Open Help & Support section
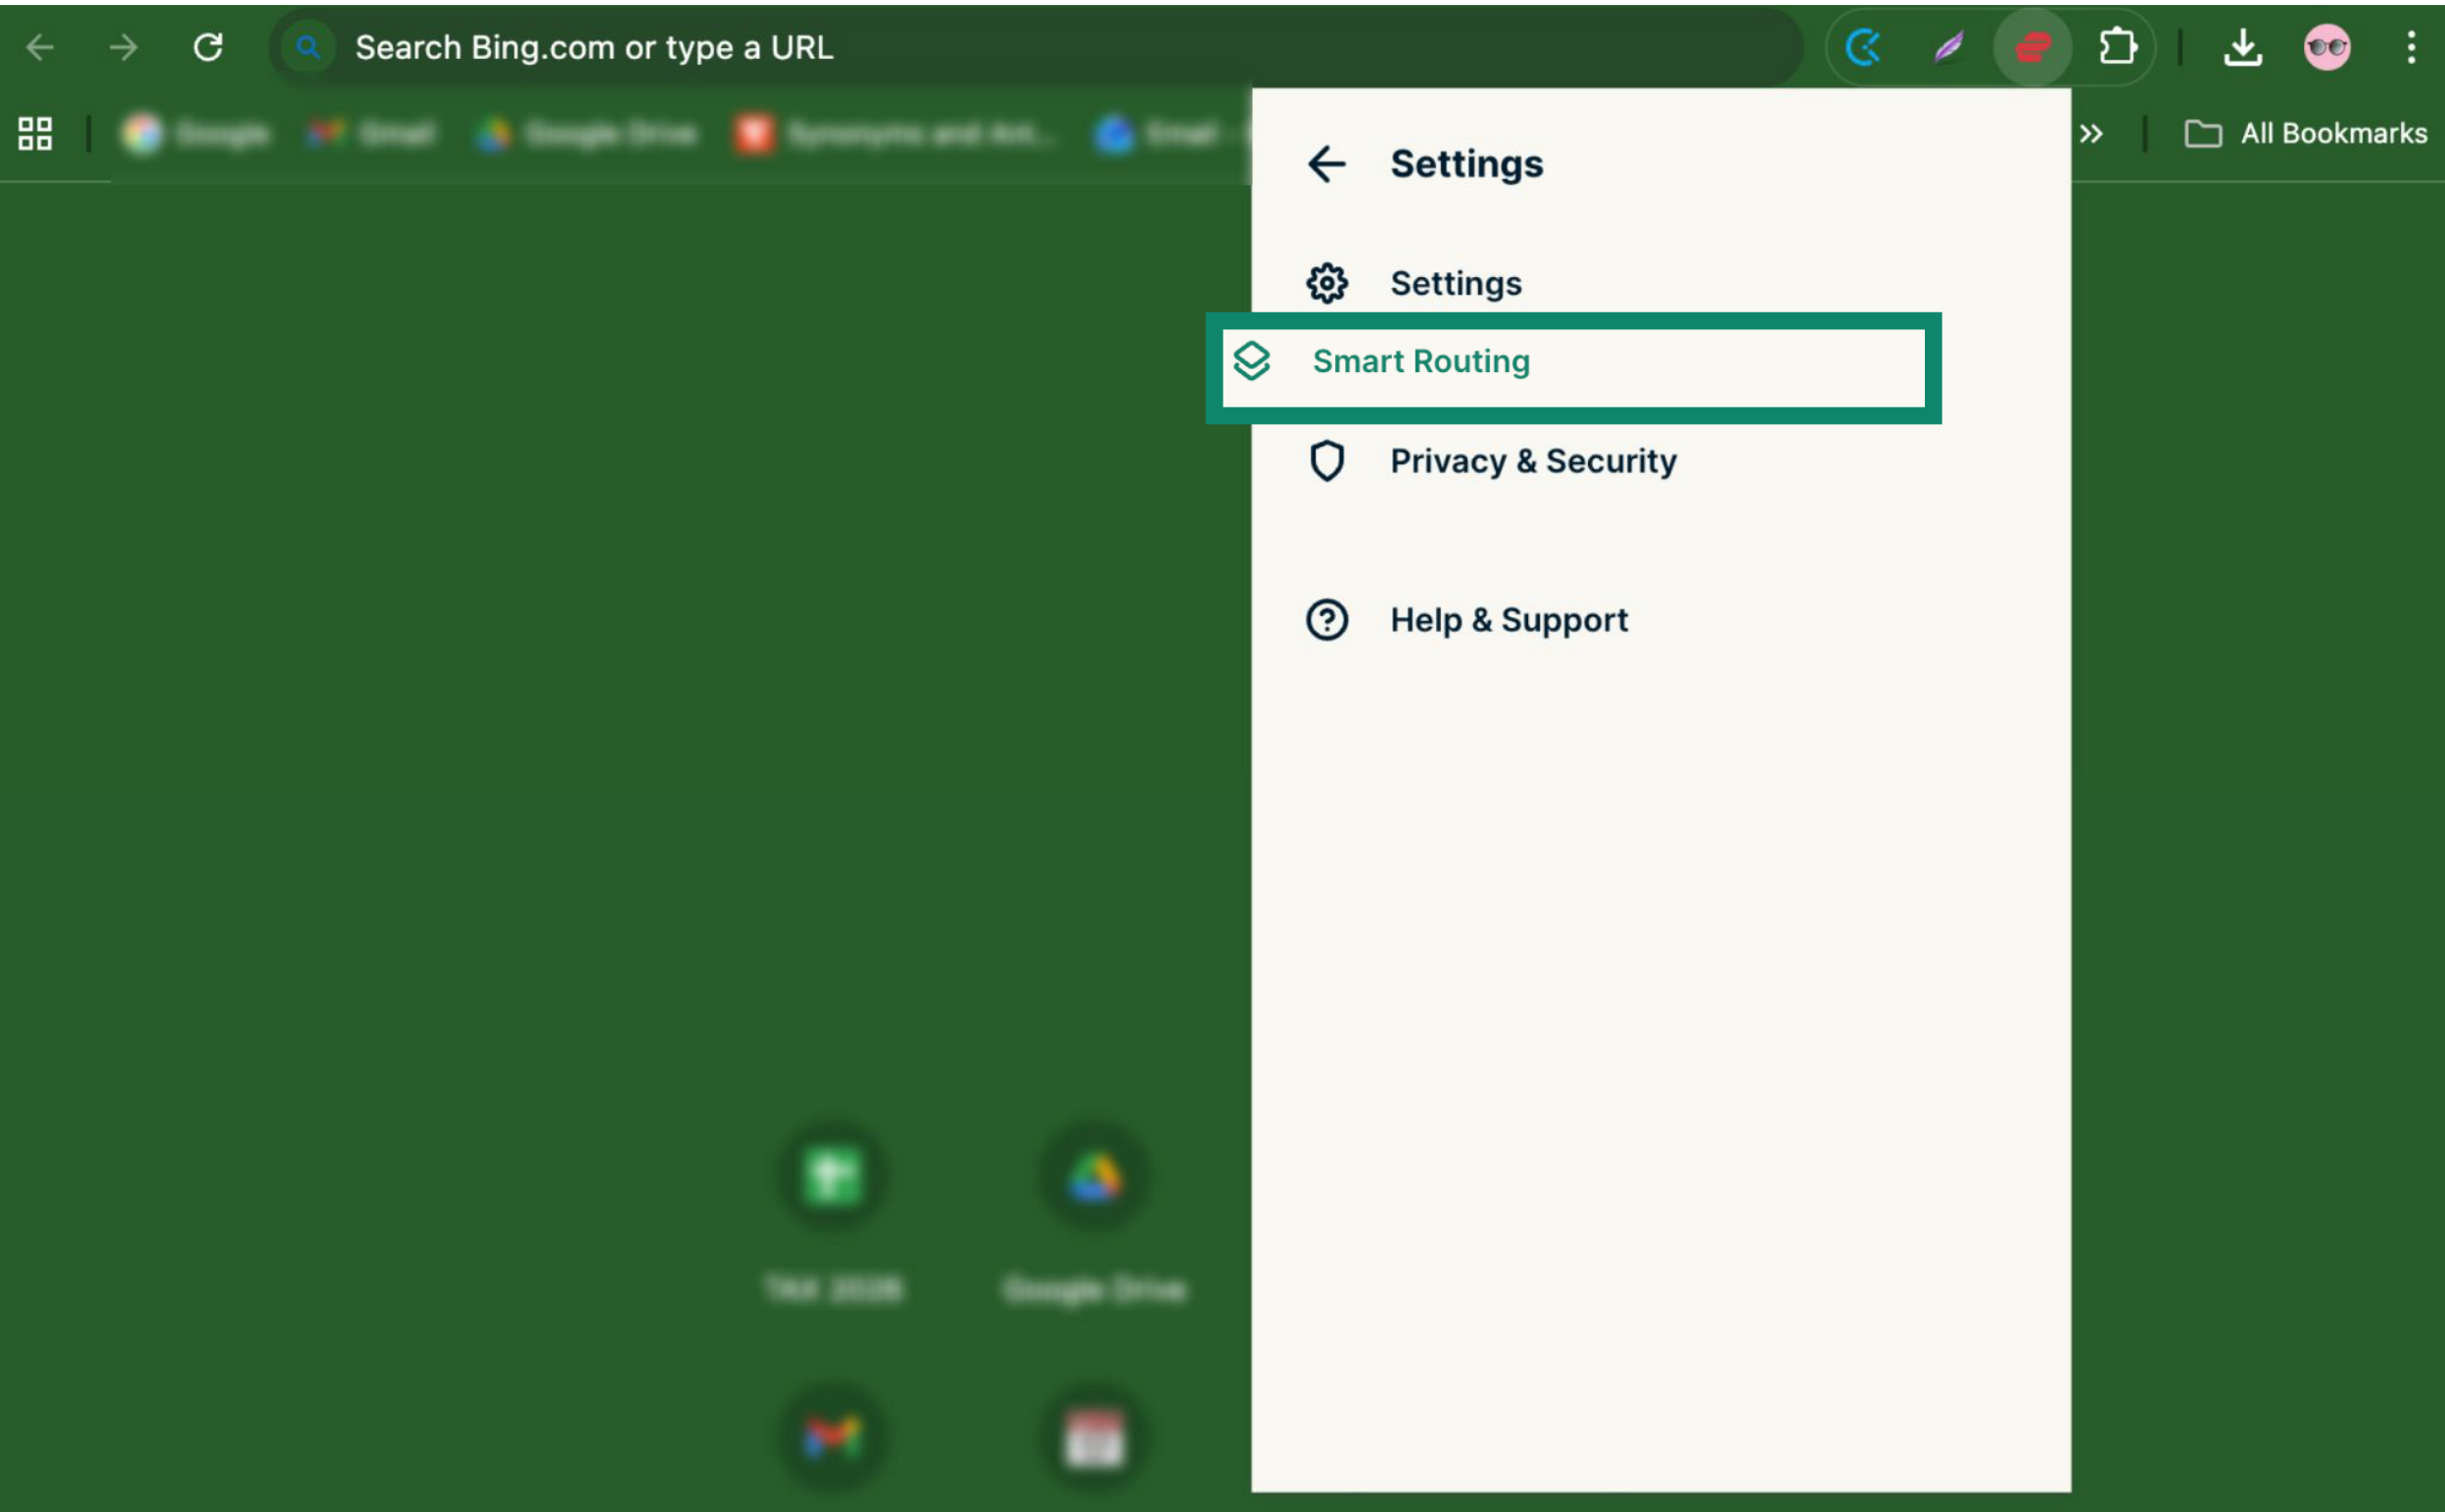The image size is (2445, 1512). pos(1507,620)
